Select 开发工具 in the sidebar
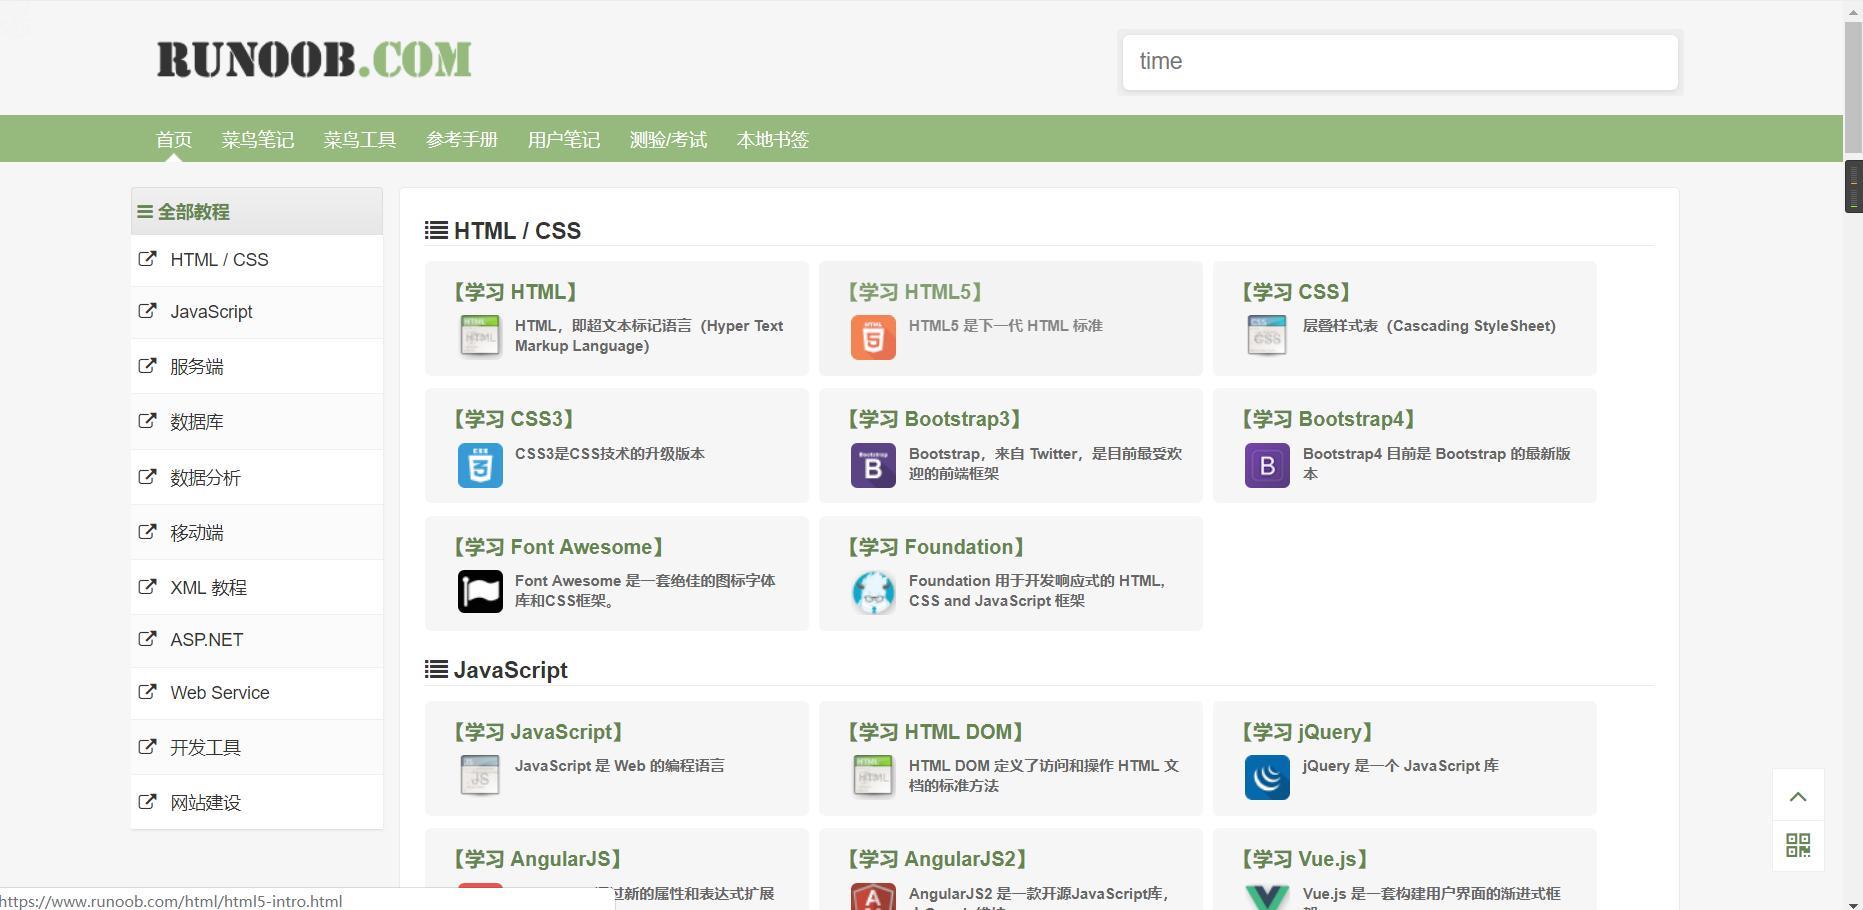This screenshot has height=910, width=1863. pos(257,747)
